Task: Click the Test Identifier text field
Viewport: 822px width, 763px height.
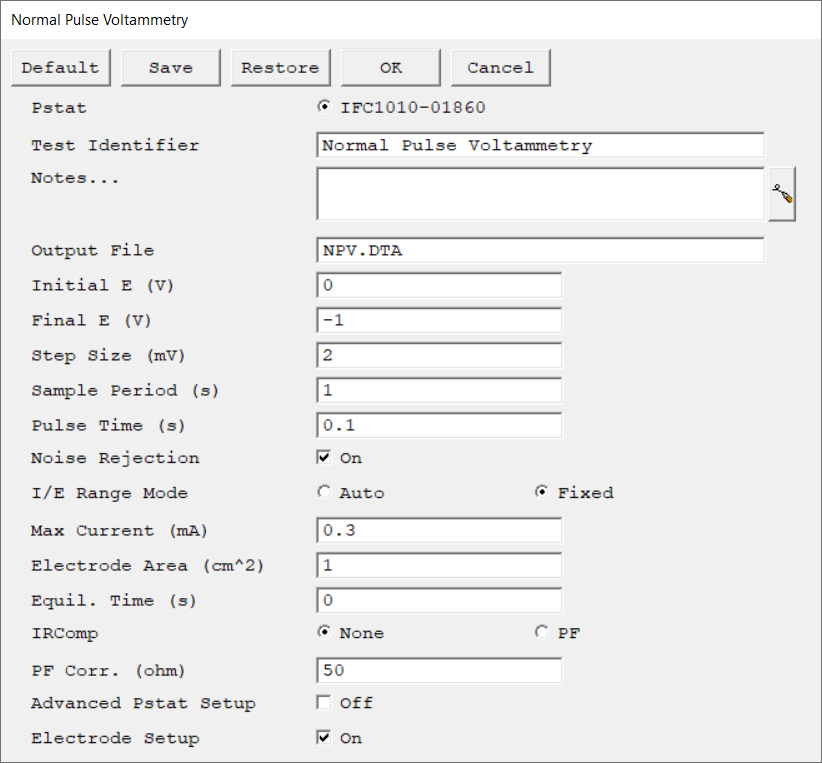Action: point(540,146)
